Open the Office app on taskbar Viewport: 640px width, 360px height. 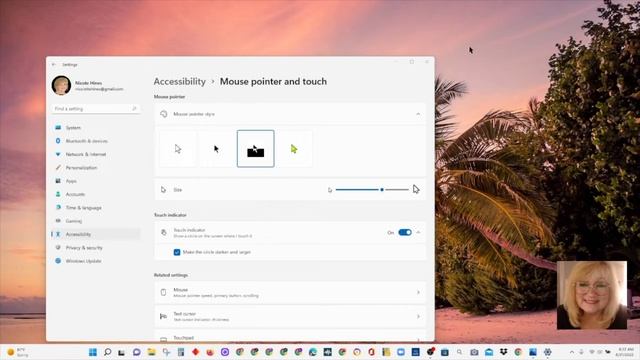[x=371, y=352]
